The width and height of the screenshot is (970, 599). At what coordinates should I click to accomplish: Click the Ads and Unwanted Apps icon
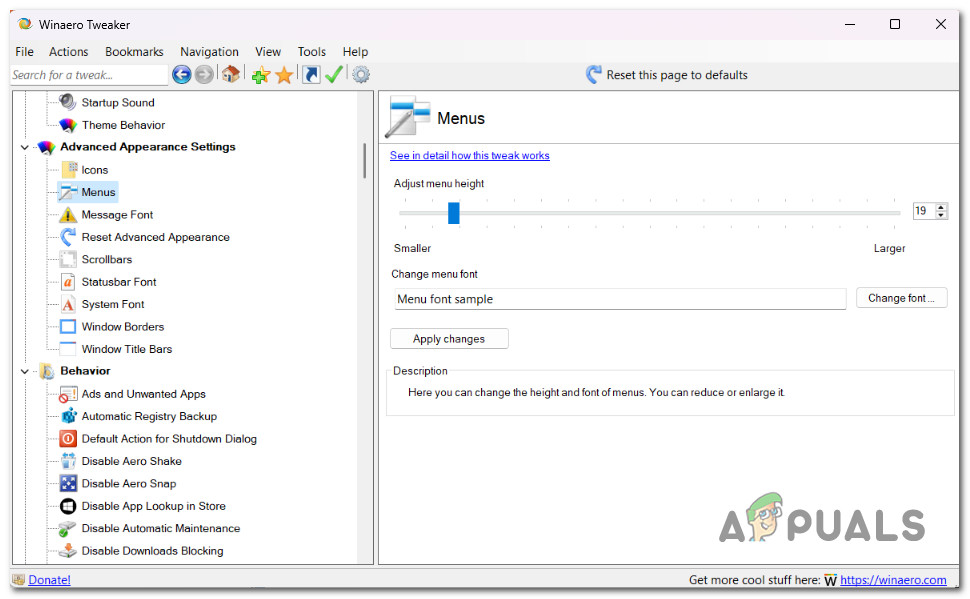68,394
